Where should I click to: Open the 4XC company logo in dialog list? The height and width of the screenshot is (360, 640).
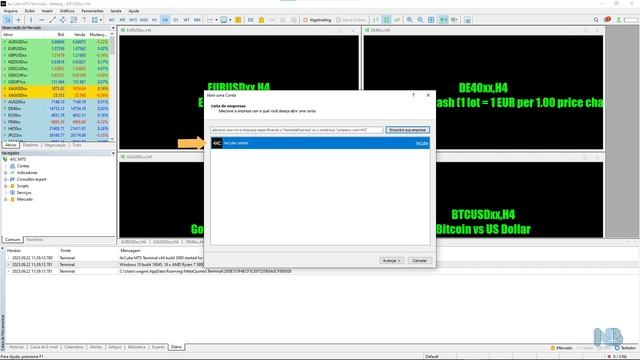point(217,143)
